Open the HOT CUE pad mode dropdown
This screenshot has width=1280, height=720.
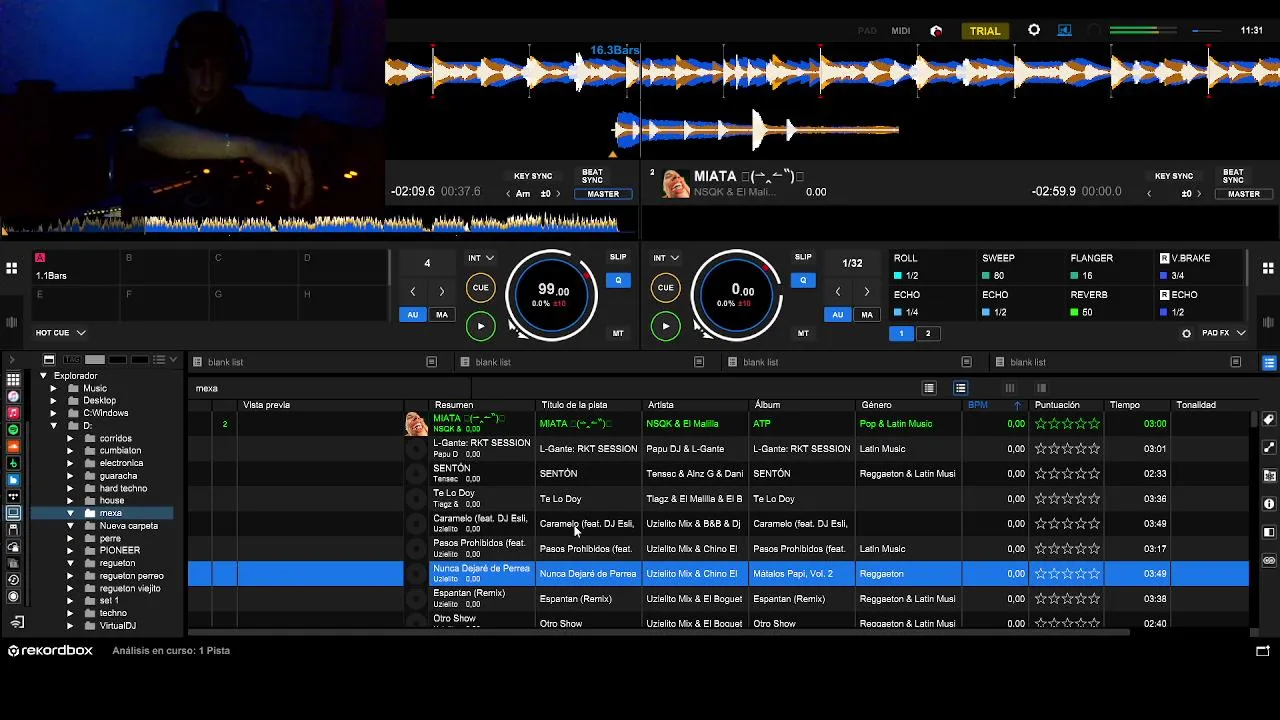(x=61, y=333)
